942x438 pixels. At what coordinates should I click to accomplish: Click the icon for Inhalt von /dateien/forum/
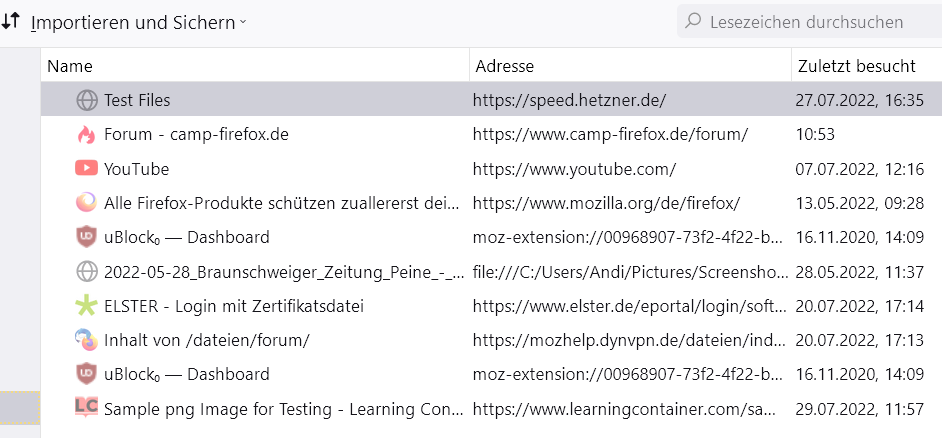click(x=87, y=340)
